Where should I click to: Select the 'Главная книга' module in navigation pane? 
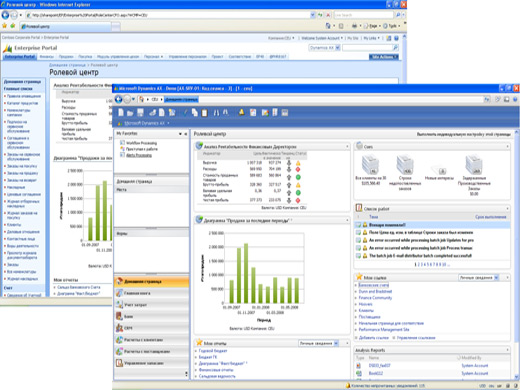[151, 293]
